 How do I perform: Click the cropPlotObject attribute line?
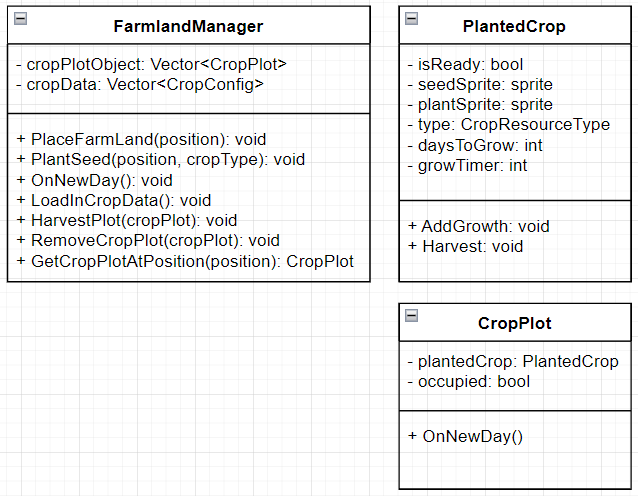[x=151, y=64]
